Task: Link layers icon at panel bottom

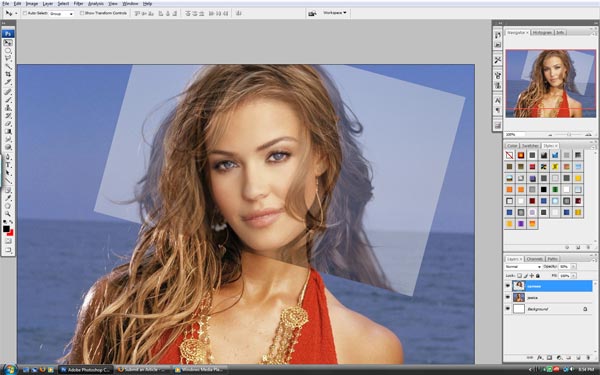Action: pyautogui.click(x=529, y=358)
